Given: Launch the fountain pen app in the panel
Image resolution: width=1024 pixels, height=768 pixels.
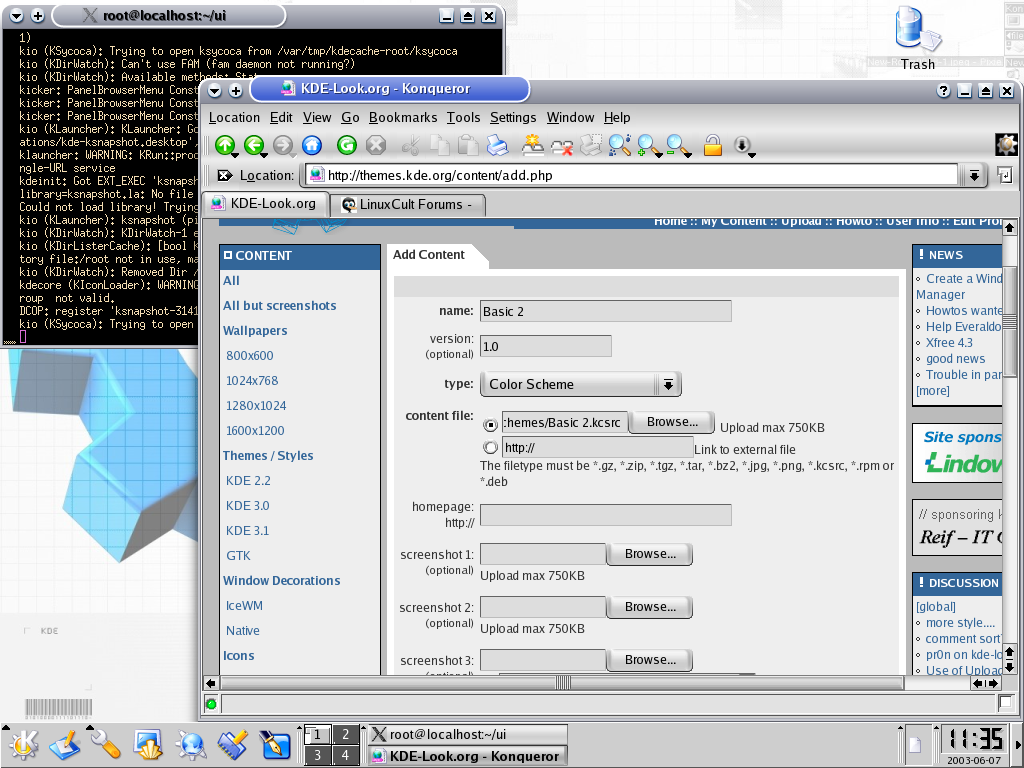Looking at the screenshot, I should [275, 745].
